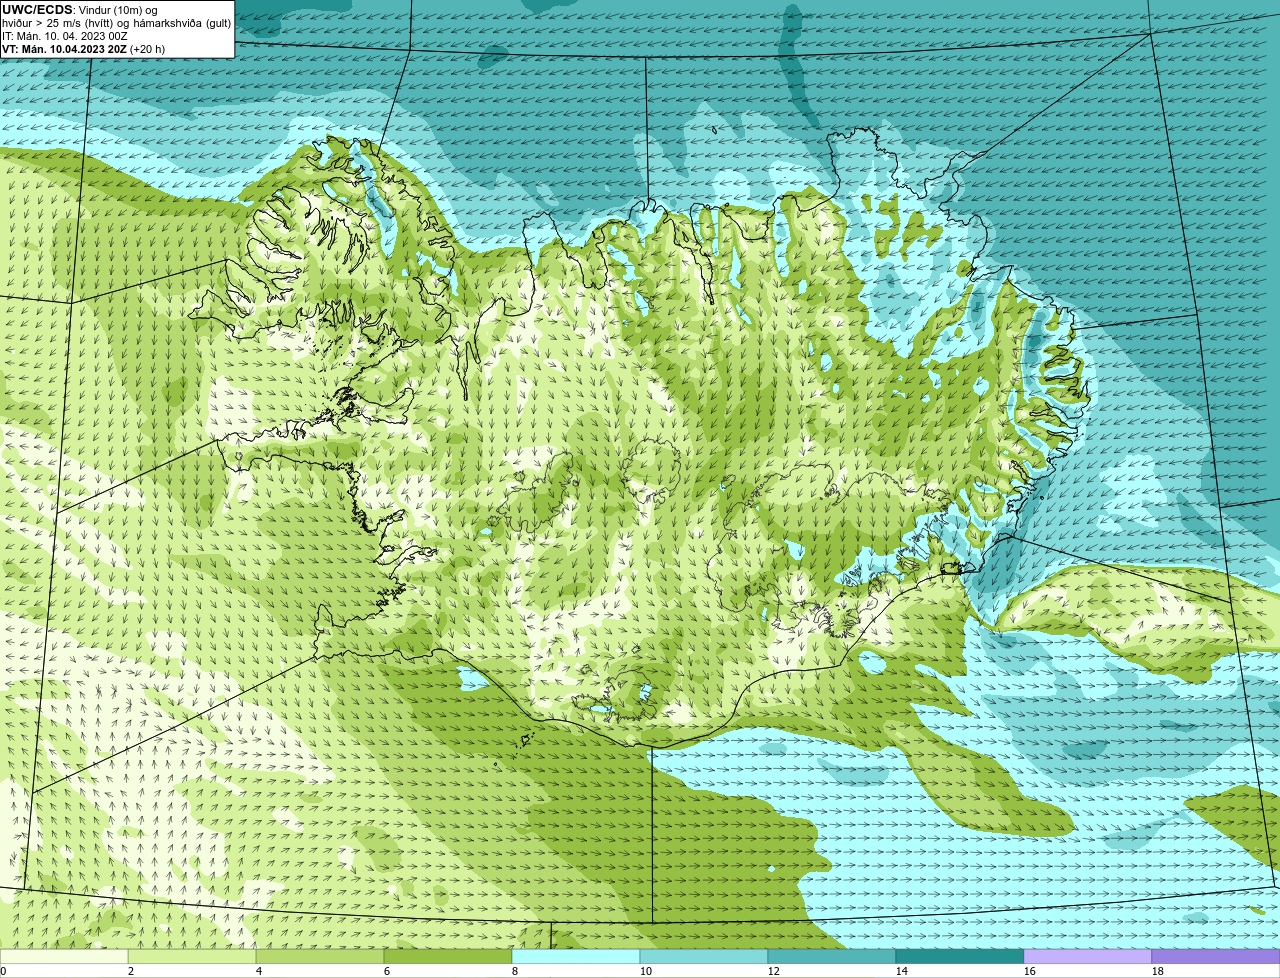Select the 4–6 m/s green legend swatch

tap(320, 957)
